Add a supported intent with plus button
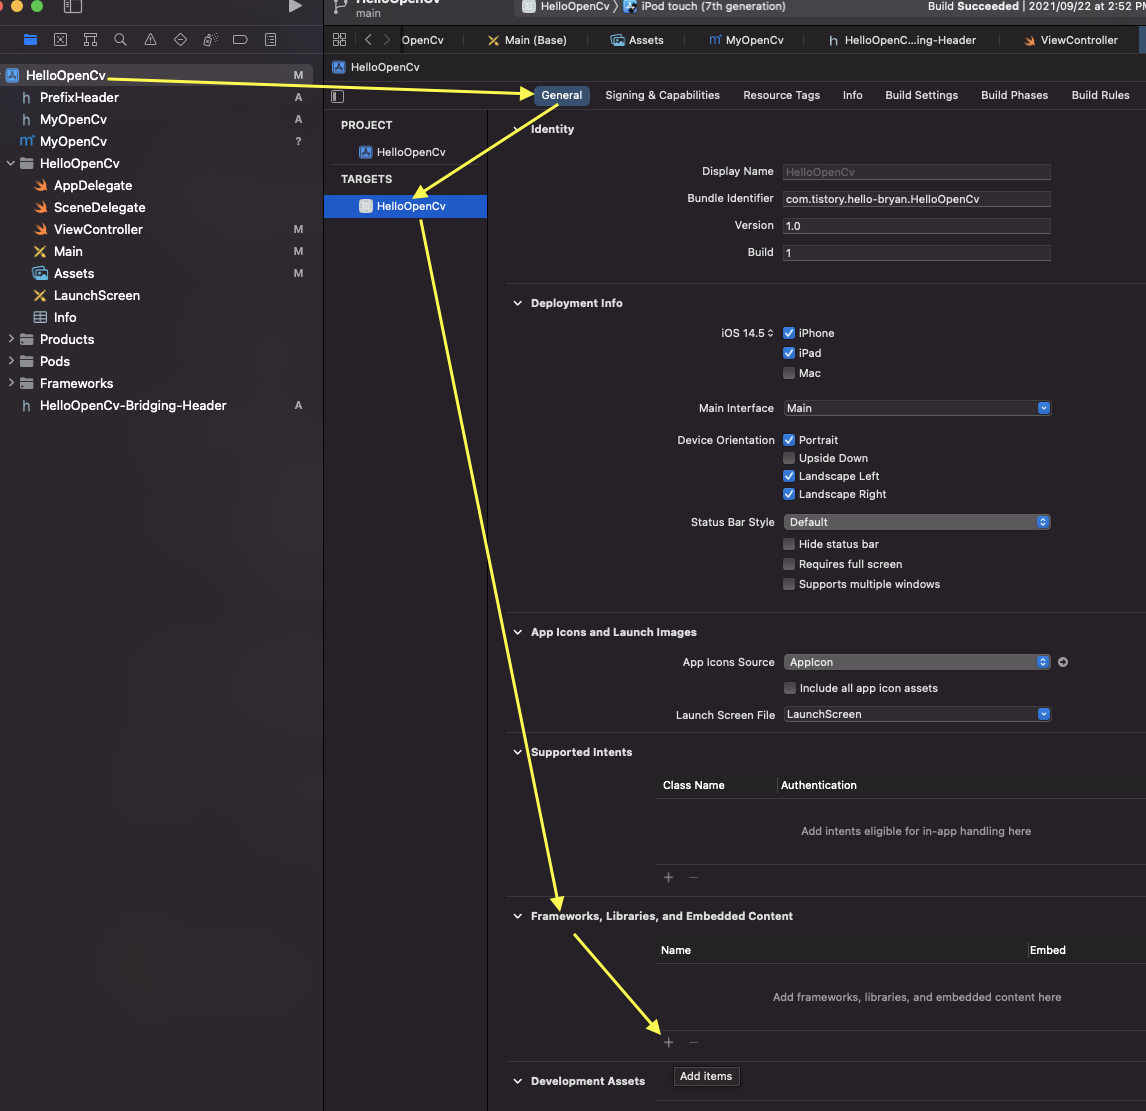 (x=668, y=877)
